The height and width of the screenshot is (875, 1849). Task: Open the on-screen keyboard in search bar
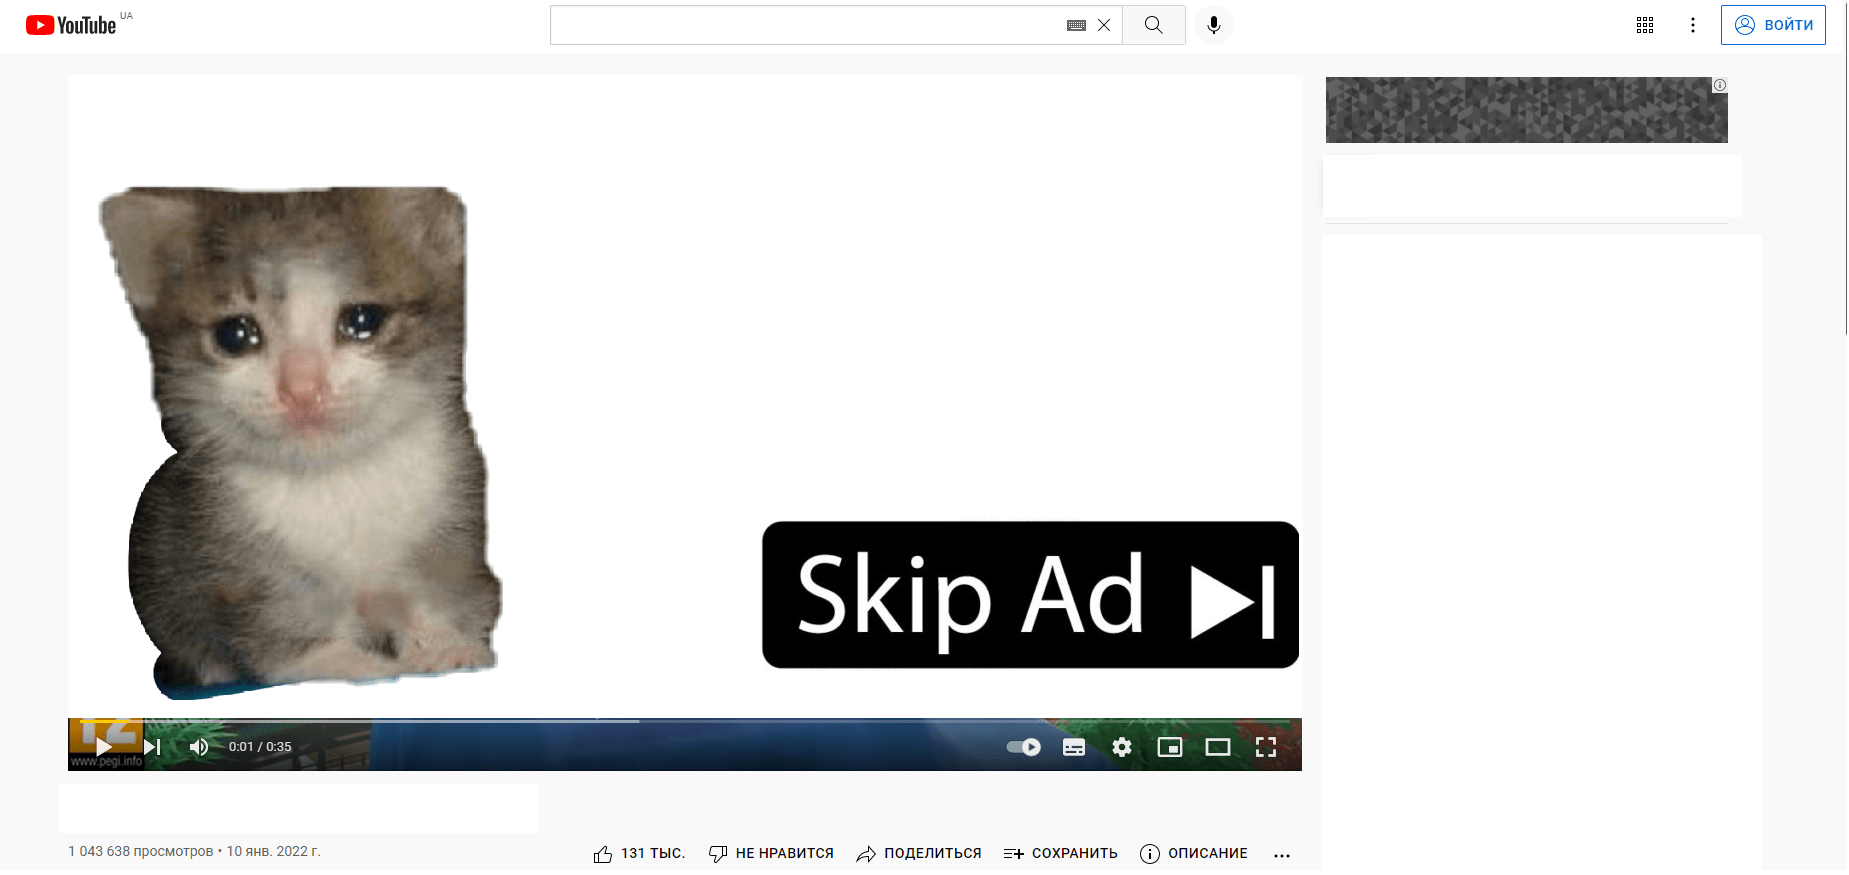point(1076,26)
